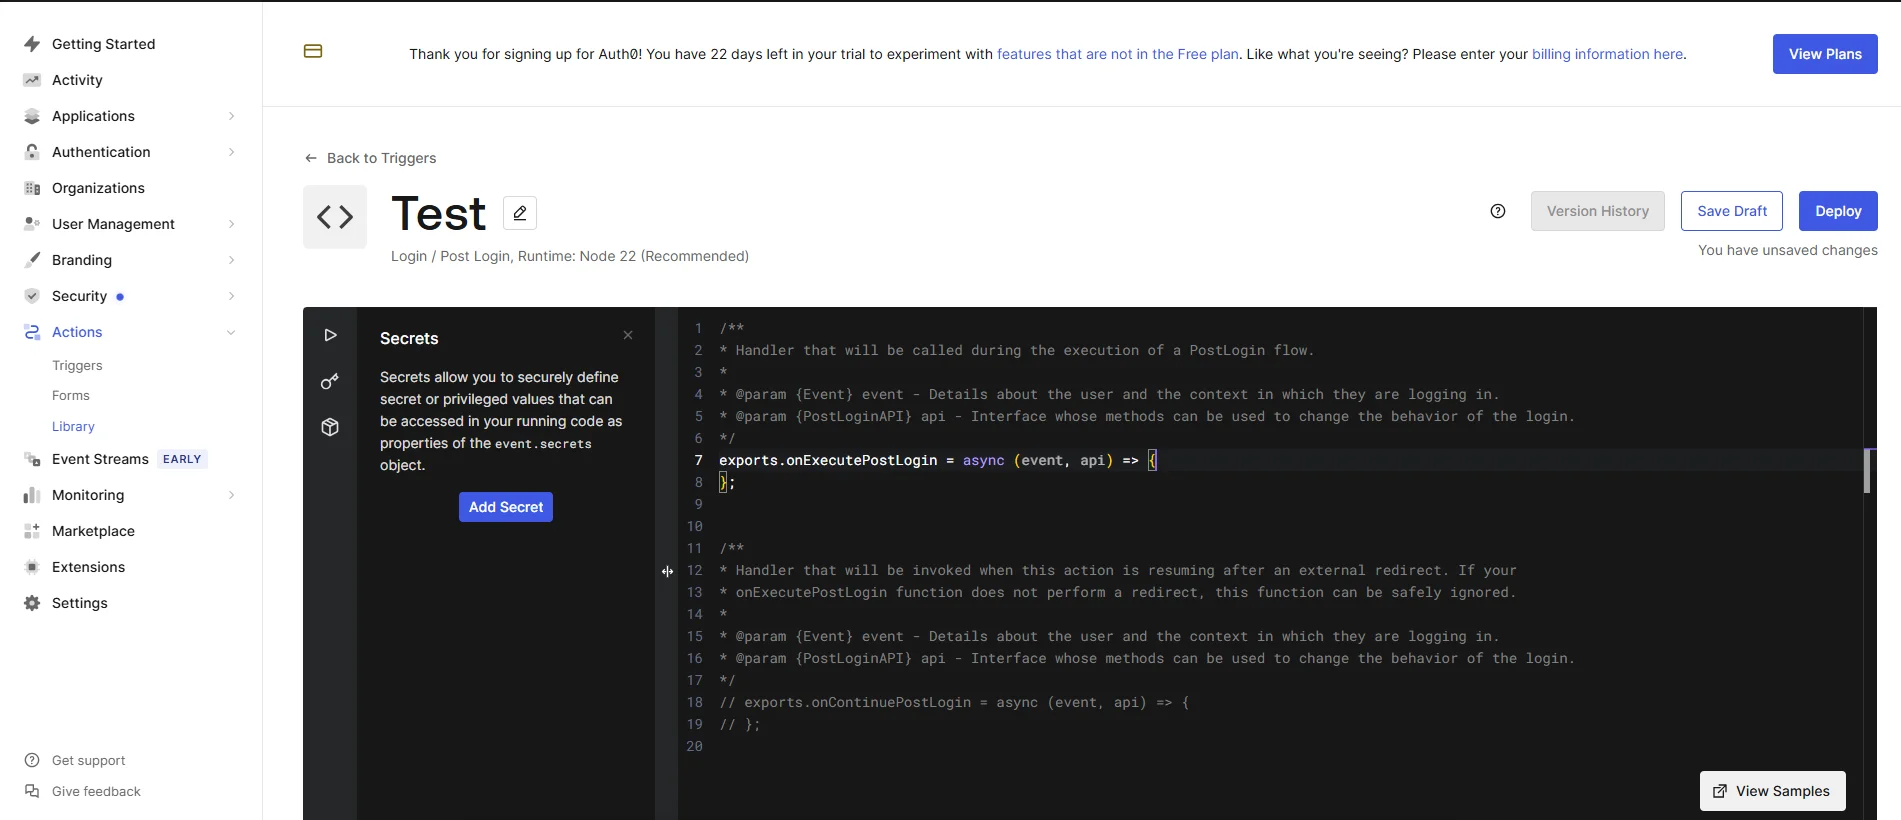Expand the Applications menu chevron
Screen dimensions: 1901x820
pyautogui.click(x=231, y=116)
